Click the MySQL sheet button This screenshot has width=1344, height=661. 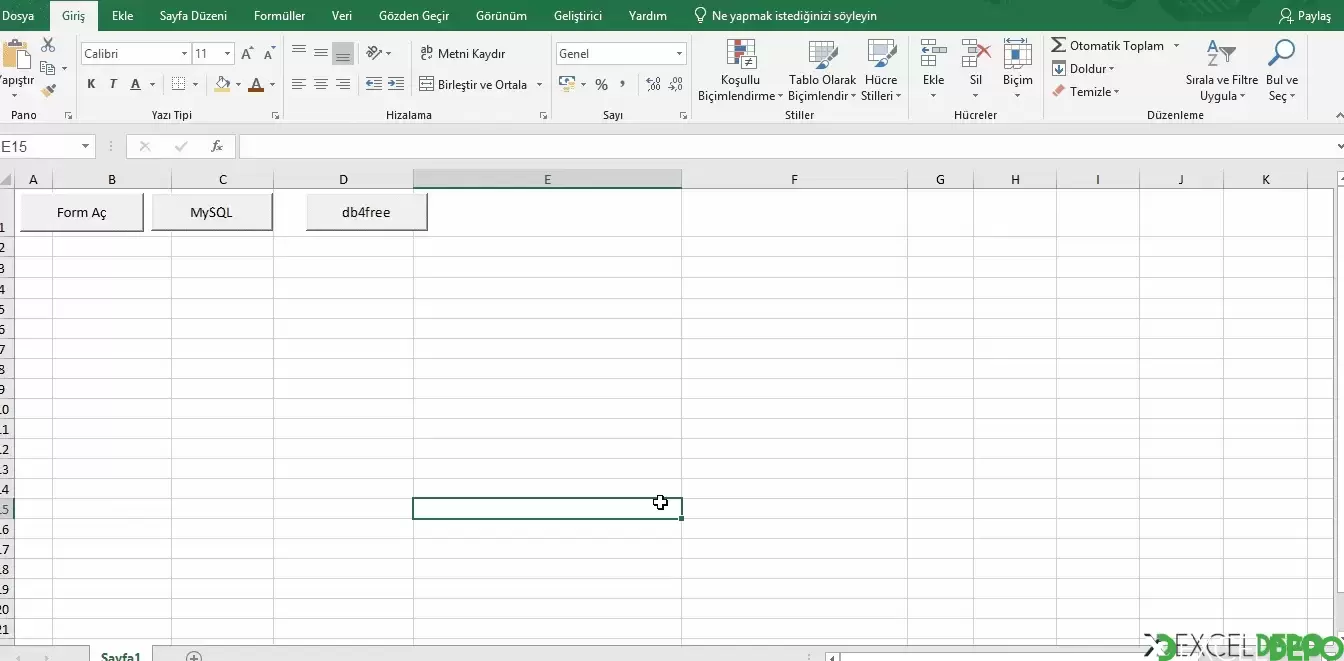212,212
